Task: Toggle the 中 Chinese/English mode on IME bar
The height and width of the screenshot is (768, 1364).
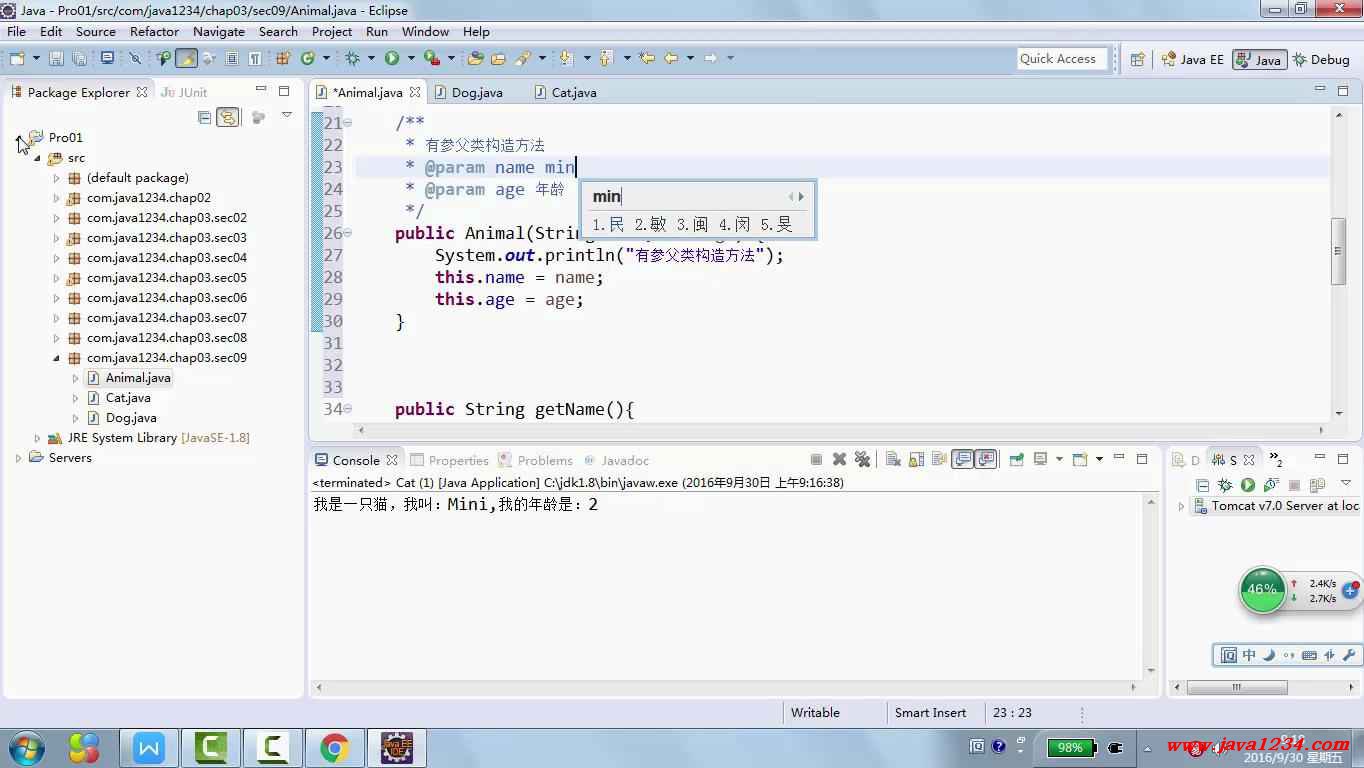Action: (1249, 655)
